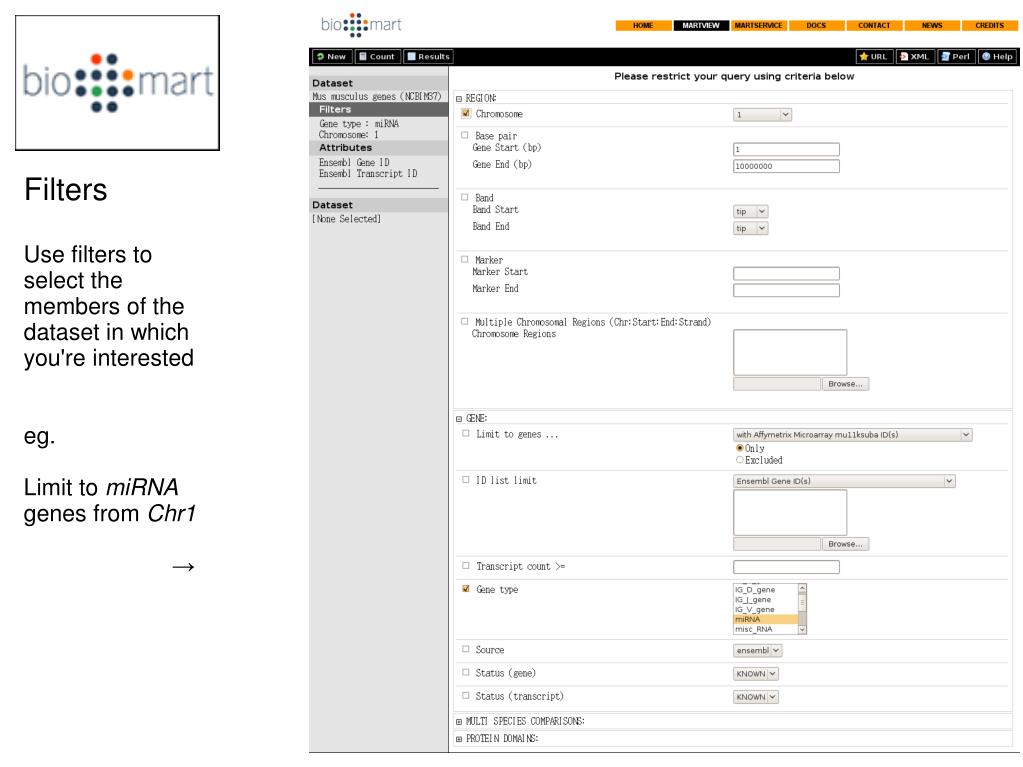This screenshot has height=767, width=1023.
Task: Open the CREDITS tab
Action: click(989, 25)
